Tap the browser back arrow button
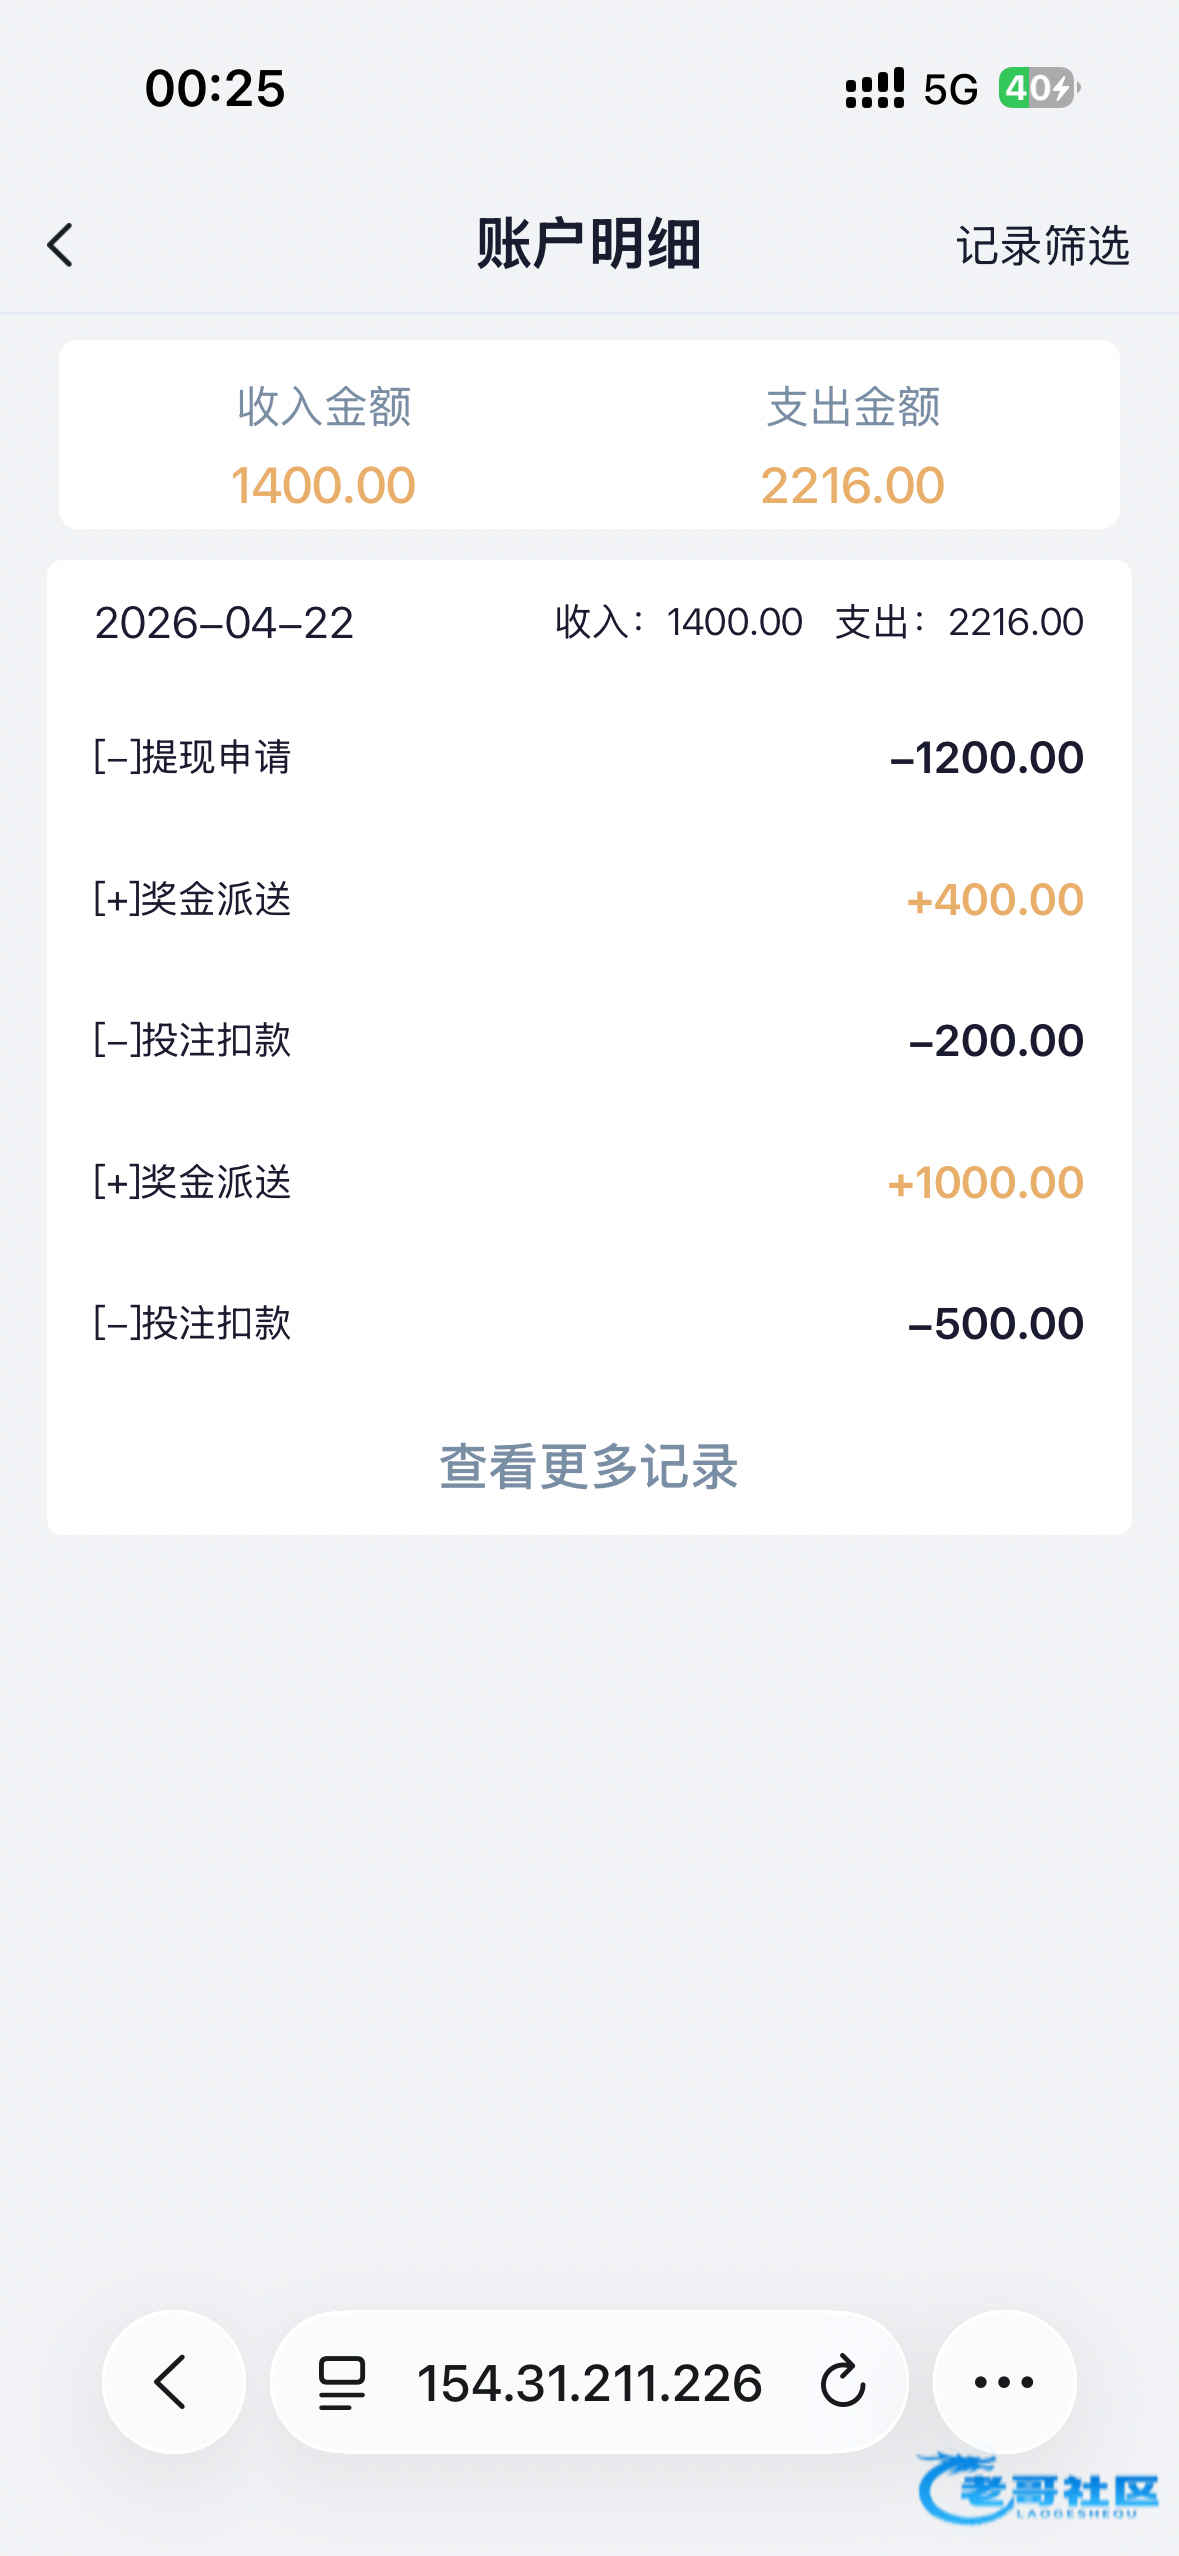 [174, 2382]
